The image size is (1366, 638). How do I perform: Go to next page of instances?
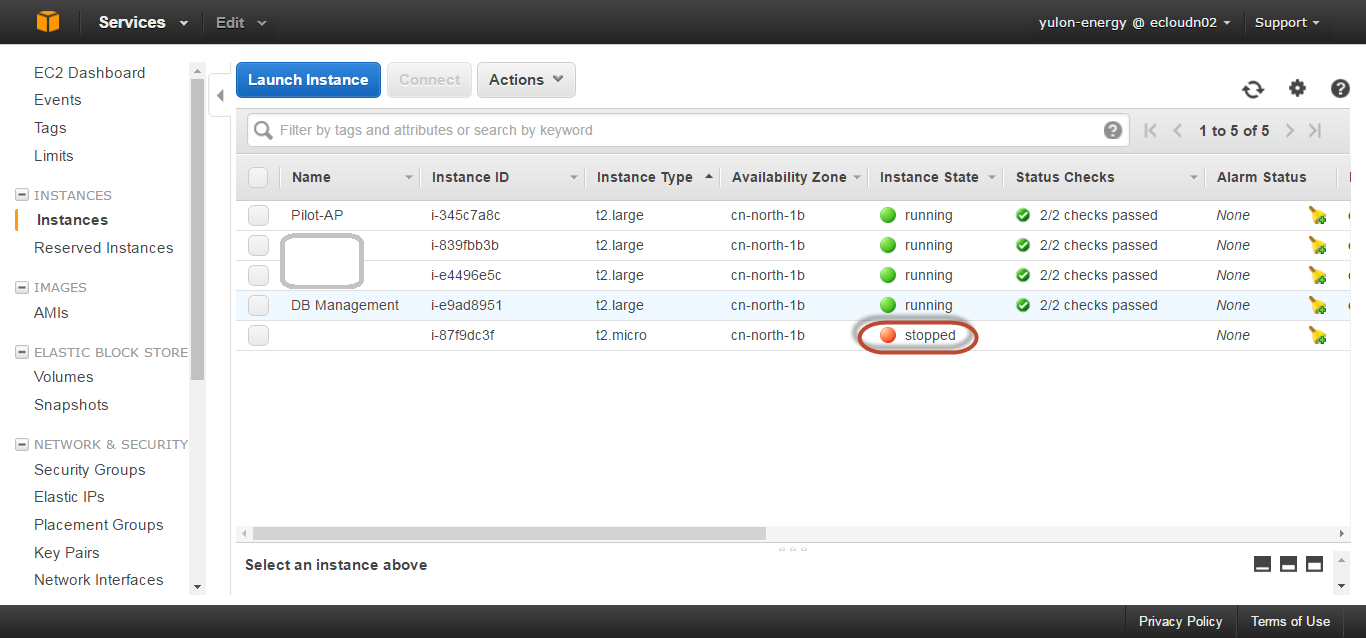click(1290, 131)
